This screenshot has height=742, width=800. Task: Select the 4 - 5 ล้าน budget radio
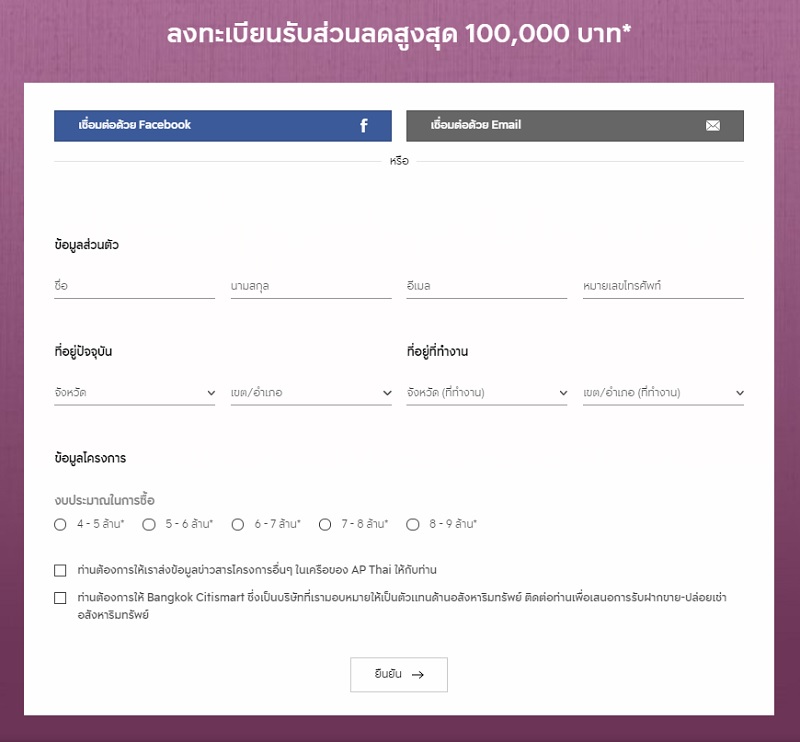tap(61, 524)
